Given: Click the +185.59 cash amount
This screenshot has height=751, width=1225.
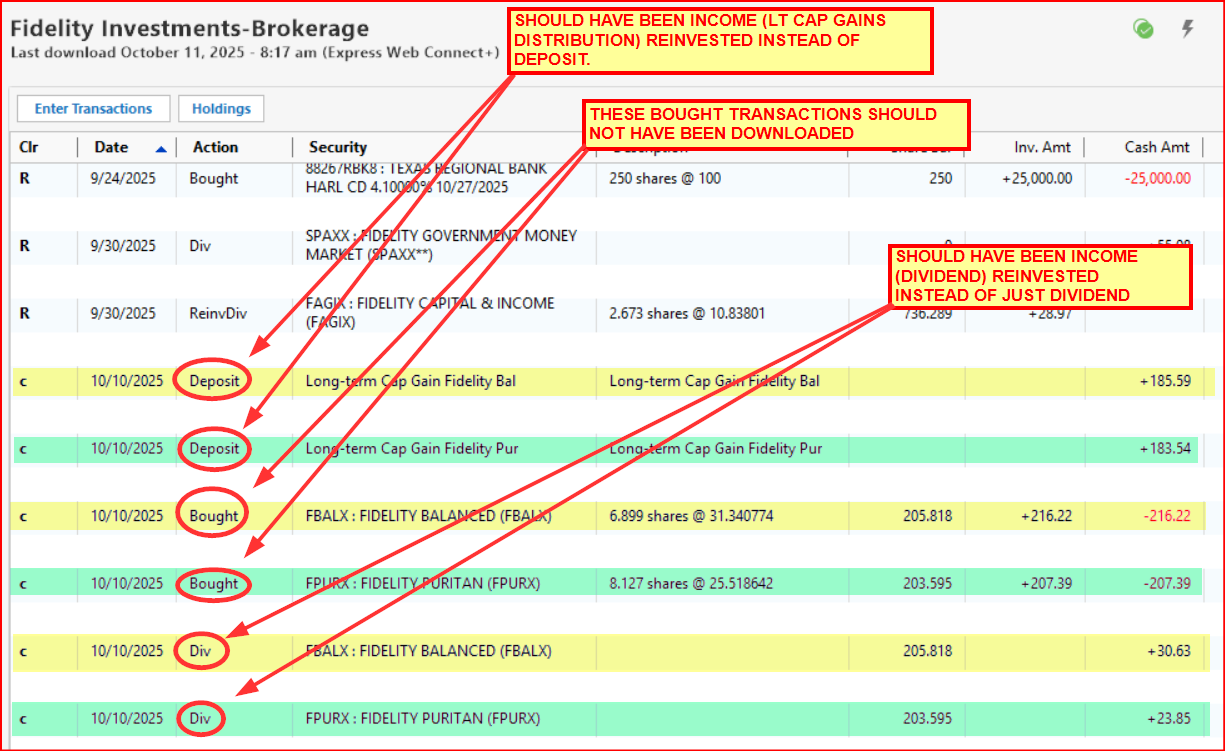Looking at the screenshot, I should pos(1164,381).
